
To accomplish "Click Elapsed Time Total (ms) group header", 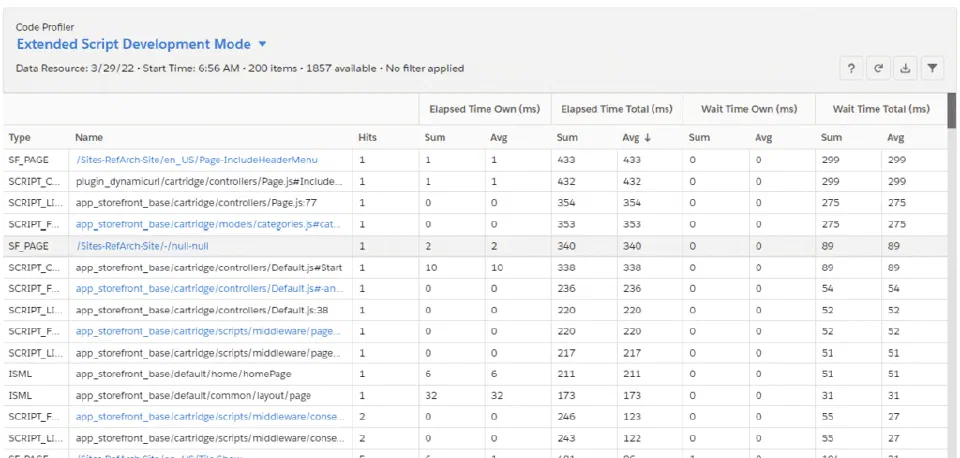I will (617, 109).
